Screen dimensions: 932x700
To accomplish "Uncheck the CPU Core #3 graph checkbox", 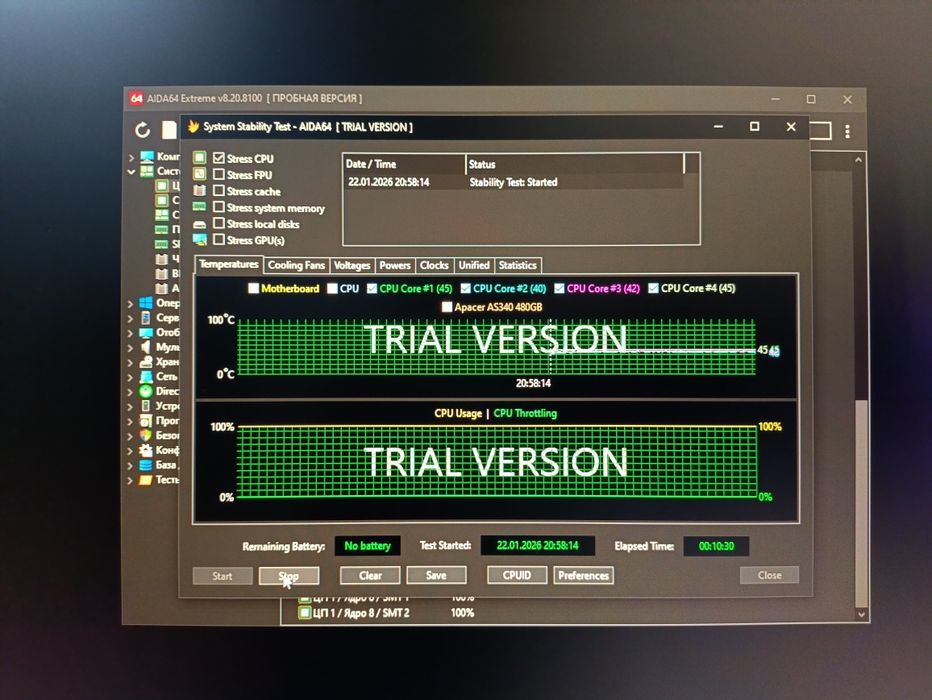I will coord(559,288).
